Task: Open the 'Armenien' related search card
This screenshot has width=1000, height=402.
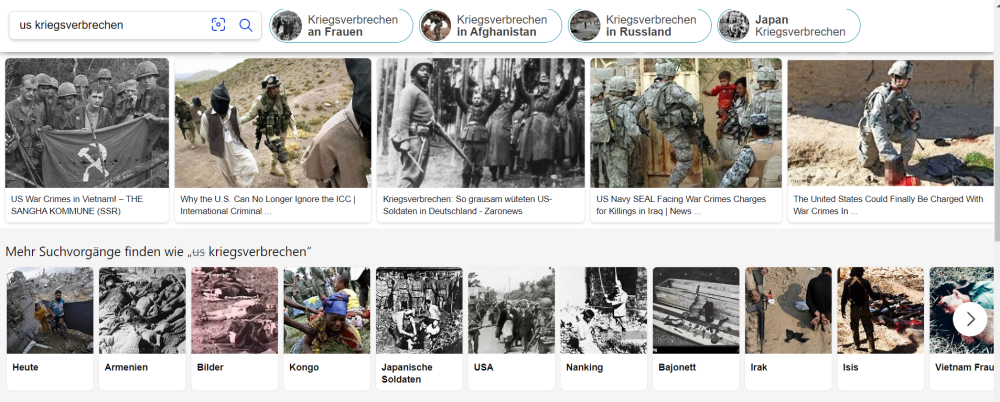Action: 142,329
